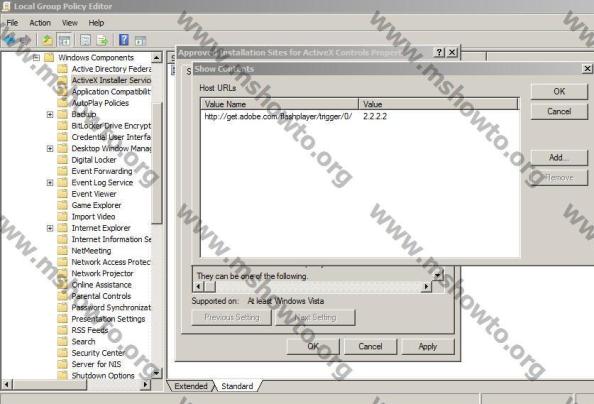Click the blue Help question mark icon
Screen dimensions: 594x404
[x=124, y=39]
